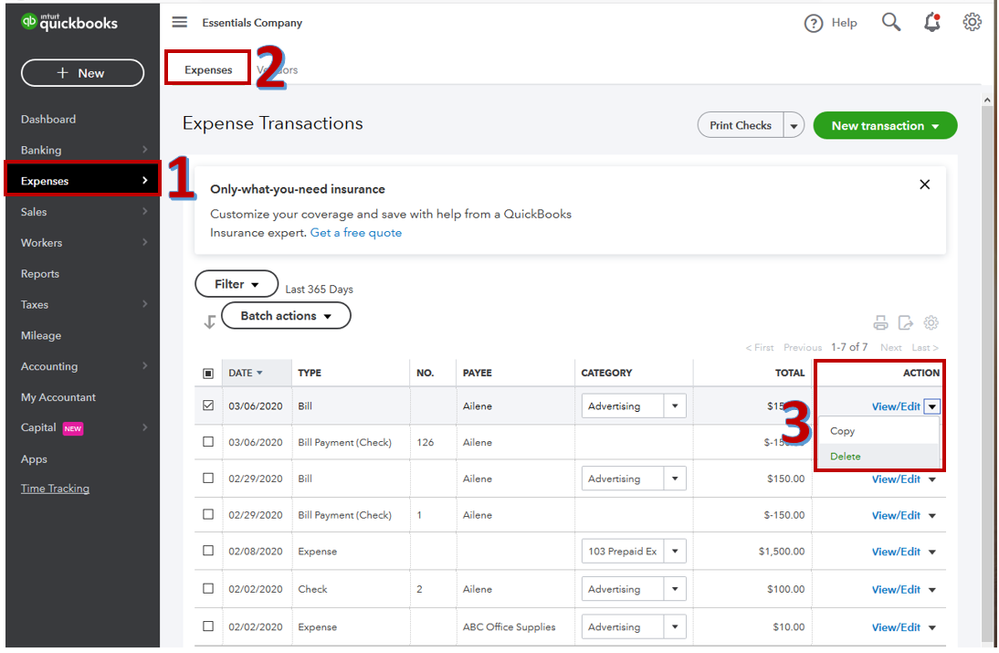Choose Delete from the action menu

(x=878, y=456)
